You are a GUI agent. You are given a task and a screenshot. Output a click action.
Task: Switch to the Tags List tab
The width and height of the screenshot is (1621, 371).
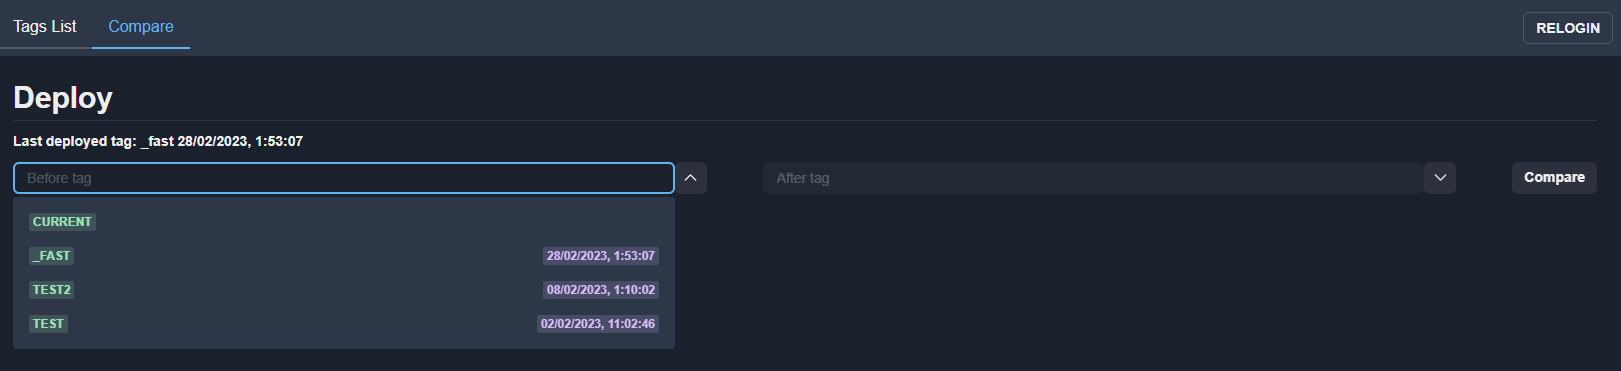click(45, 26)
